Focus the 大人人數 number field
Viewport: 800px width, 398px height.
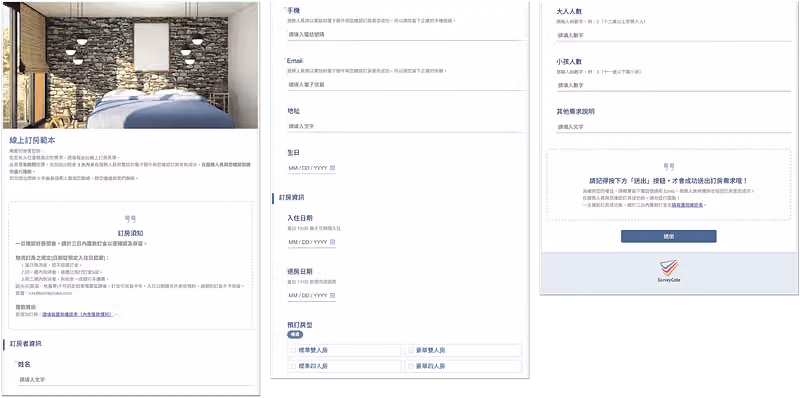673,36
